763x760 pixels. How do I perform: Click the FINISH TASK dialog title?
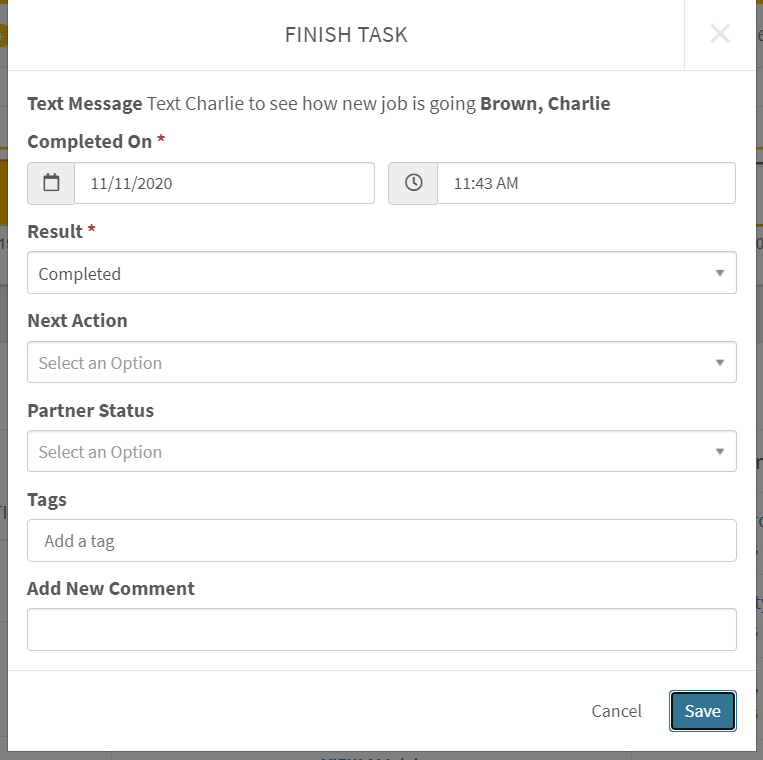coord(346,35)
